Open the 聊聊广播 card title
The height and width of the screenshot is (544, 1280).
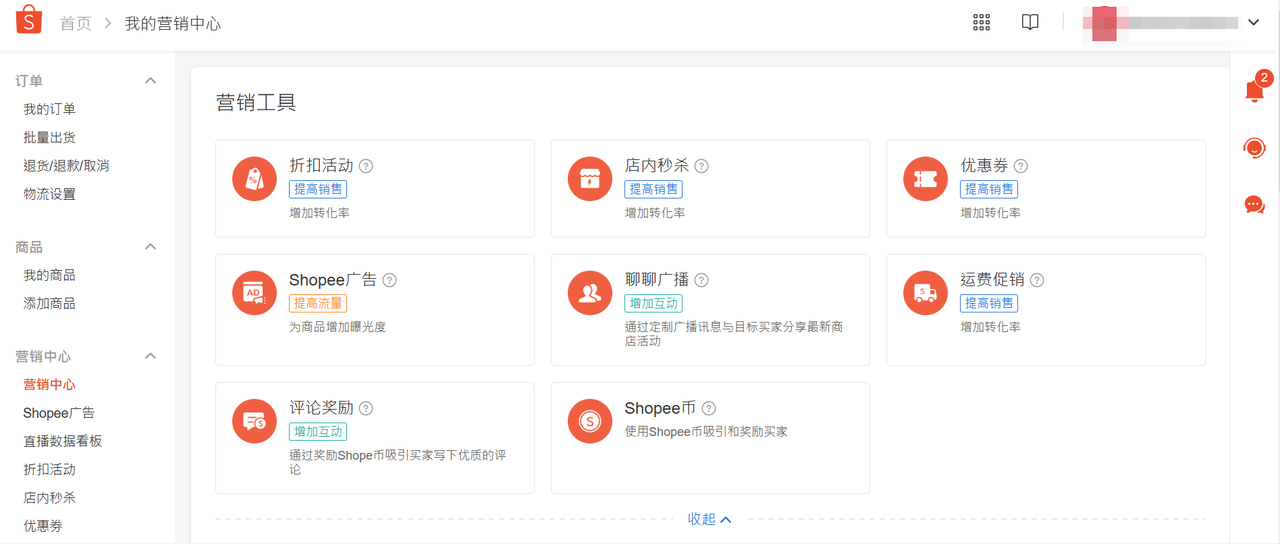click(657, 280)
